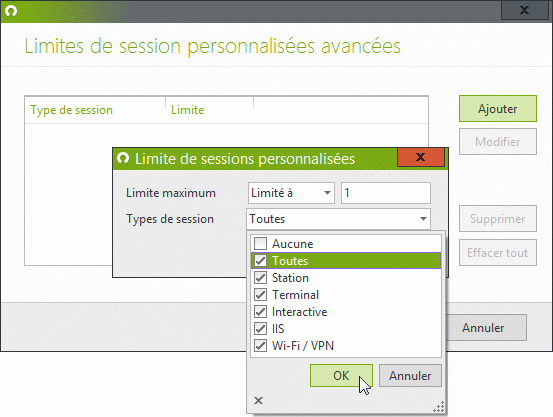Viewport: 553px width, 417px height.
Task: Select the Interactive list entry
Action: tap(346, 312)
